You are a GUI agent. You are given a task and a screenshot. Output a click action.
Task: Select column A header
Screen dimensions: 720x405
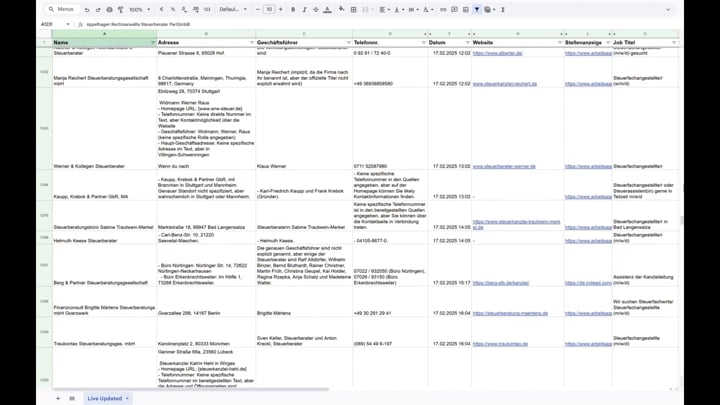tap(104, 34)
